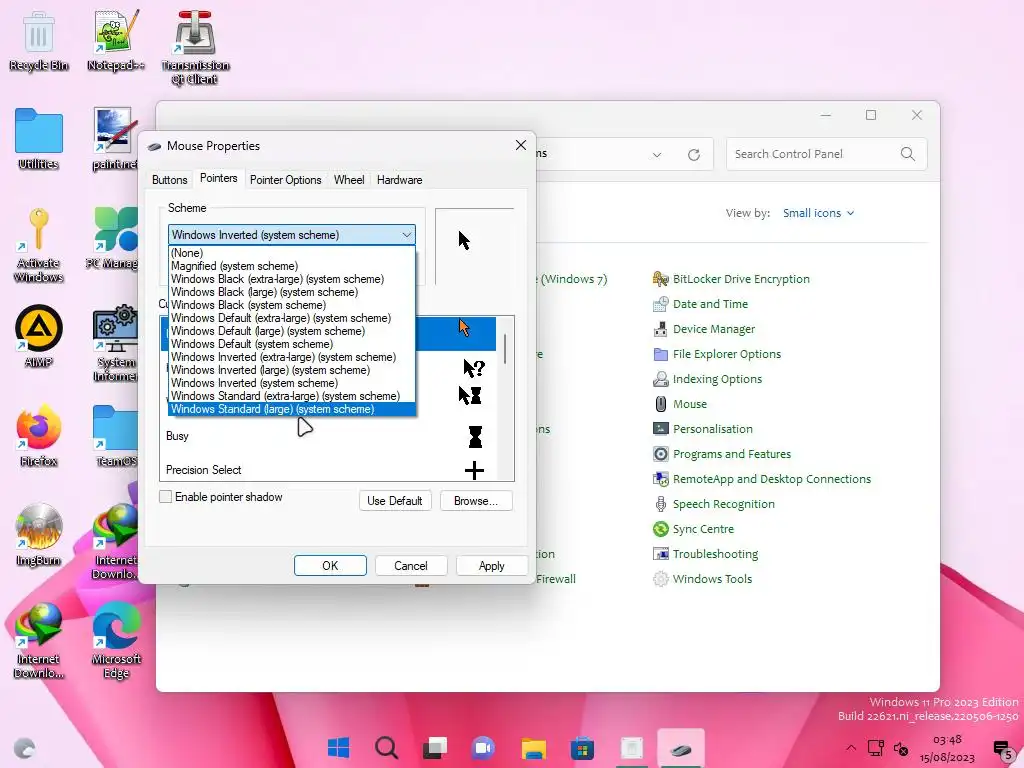Open Microsoft Store from the taskbar
This screenshot has width=1024, height=768.
point(582,748)
